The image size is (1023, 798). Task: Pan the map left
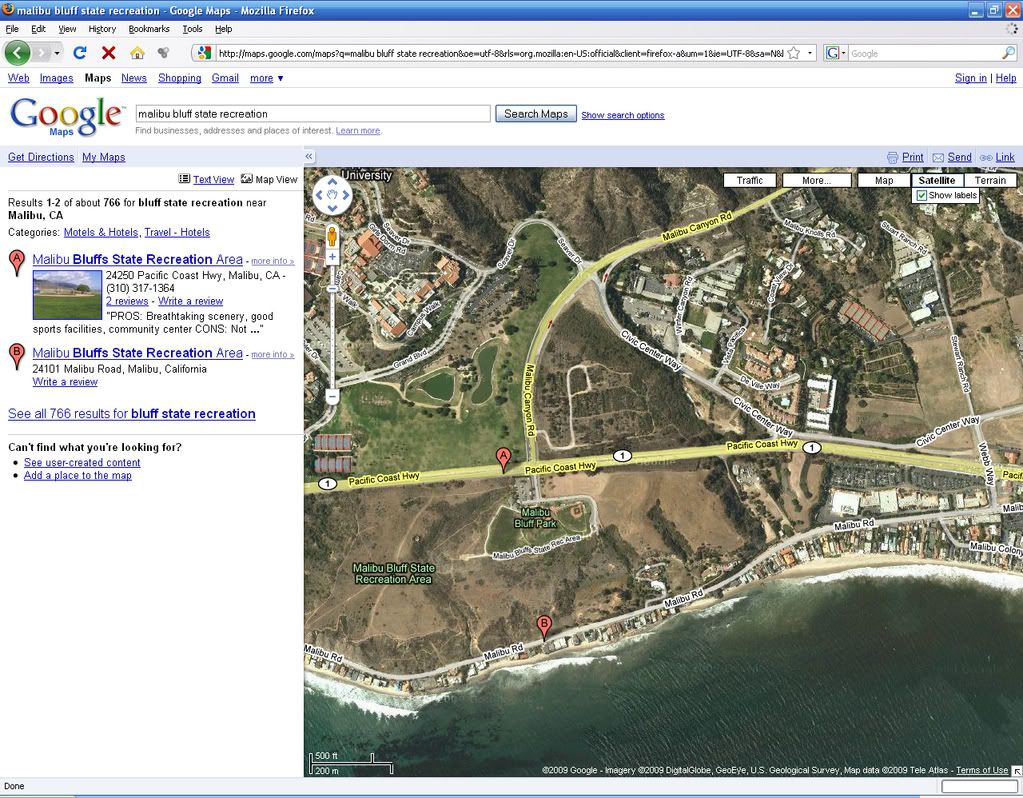pyautogui.click(x=319, y=194)
